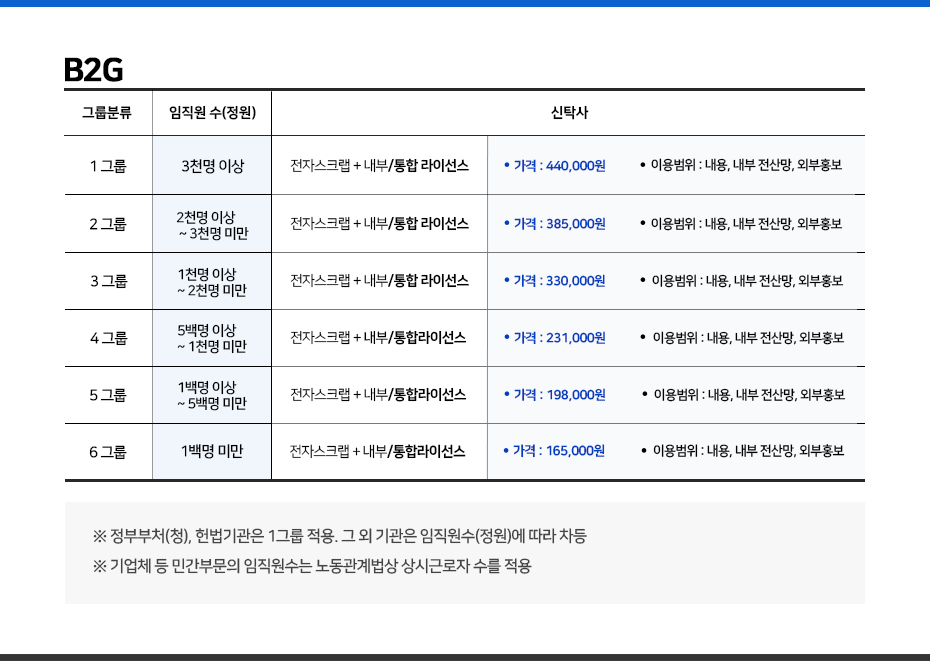Select the 6 그룹 row label
The height and width of the screenshot is (661, 930).
pos(108,452)
